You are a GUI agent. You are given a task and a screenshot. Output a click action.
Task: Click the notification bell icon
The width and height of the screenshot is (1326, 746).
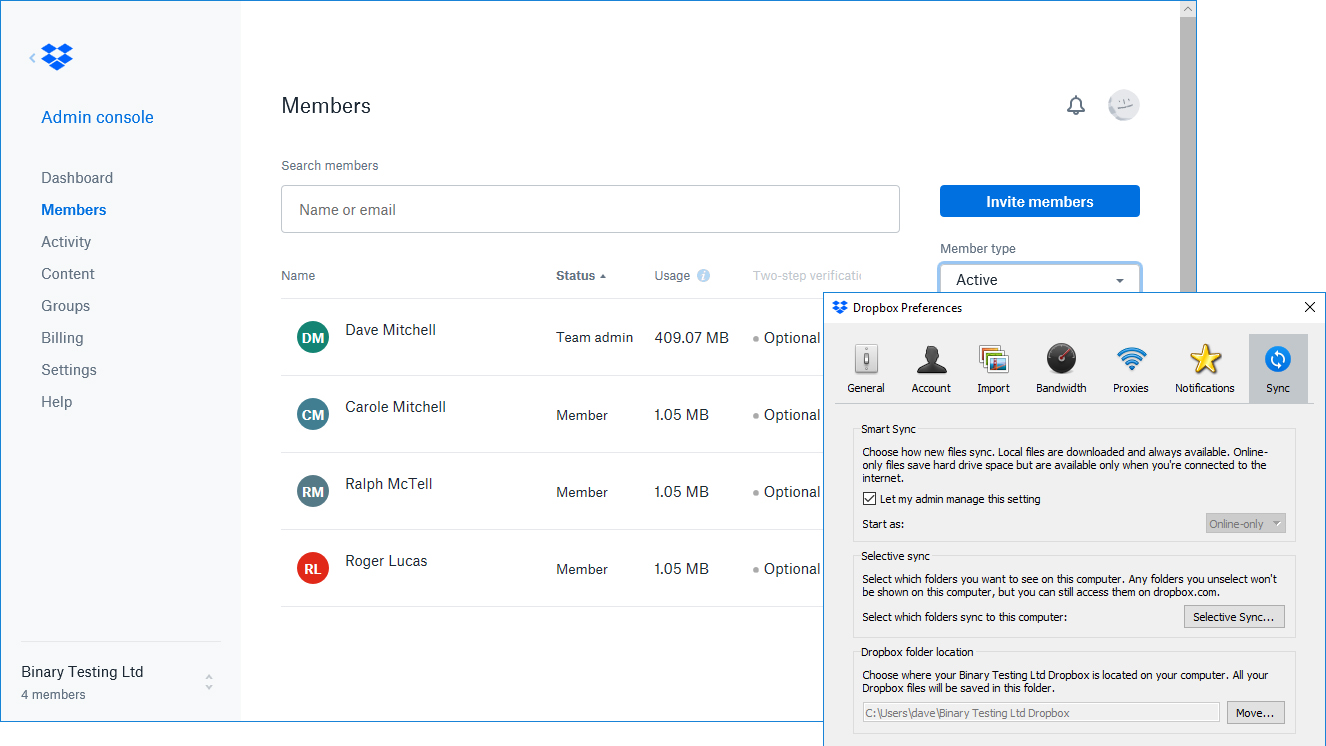point(1075,105)
